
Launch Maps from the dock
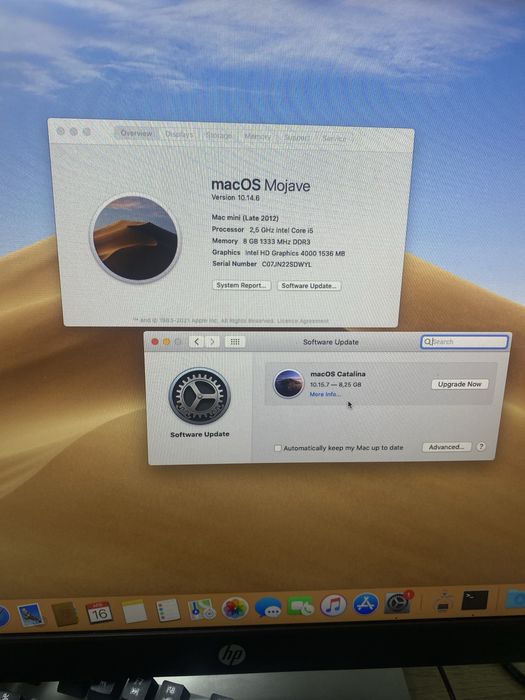point(202,609)
